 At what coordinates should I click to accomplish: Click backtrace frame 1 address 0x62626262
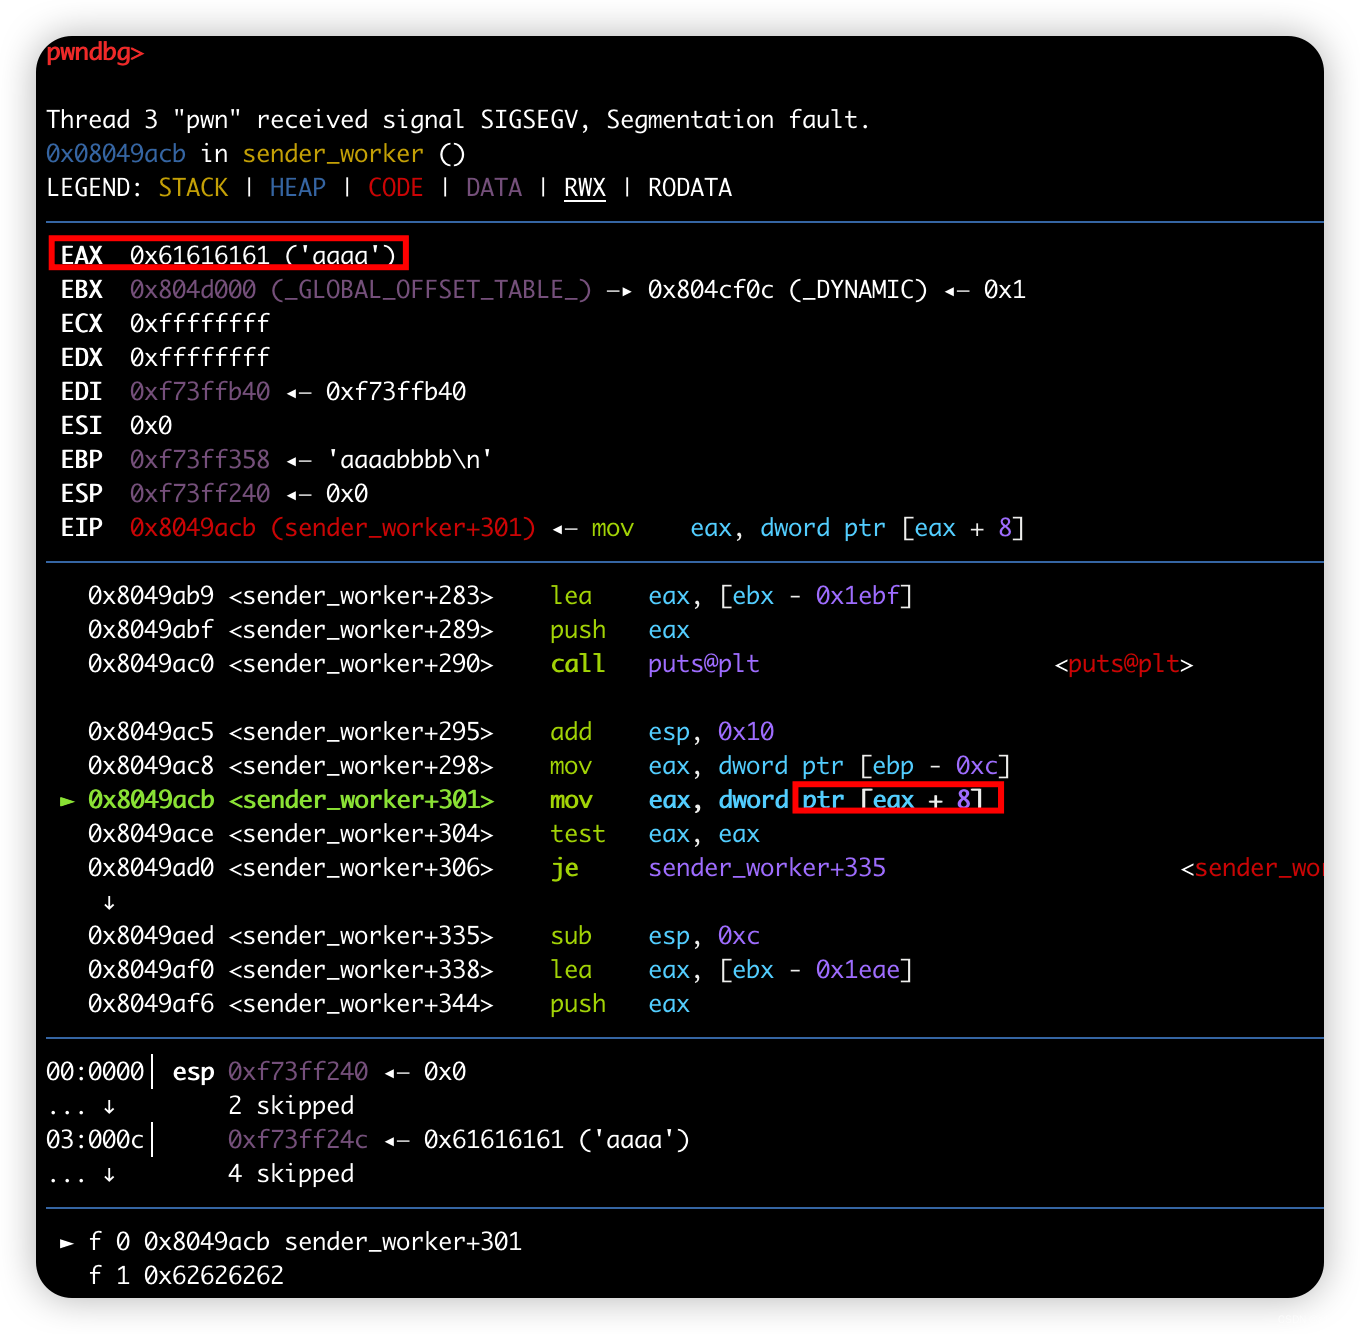point(214,1276)
